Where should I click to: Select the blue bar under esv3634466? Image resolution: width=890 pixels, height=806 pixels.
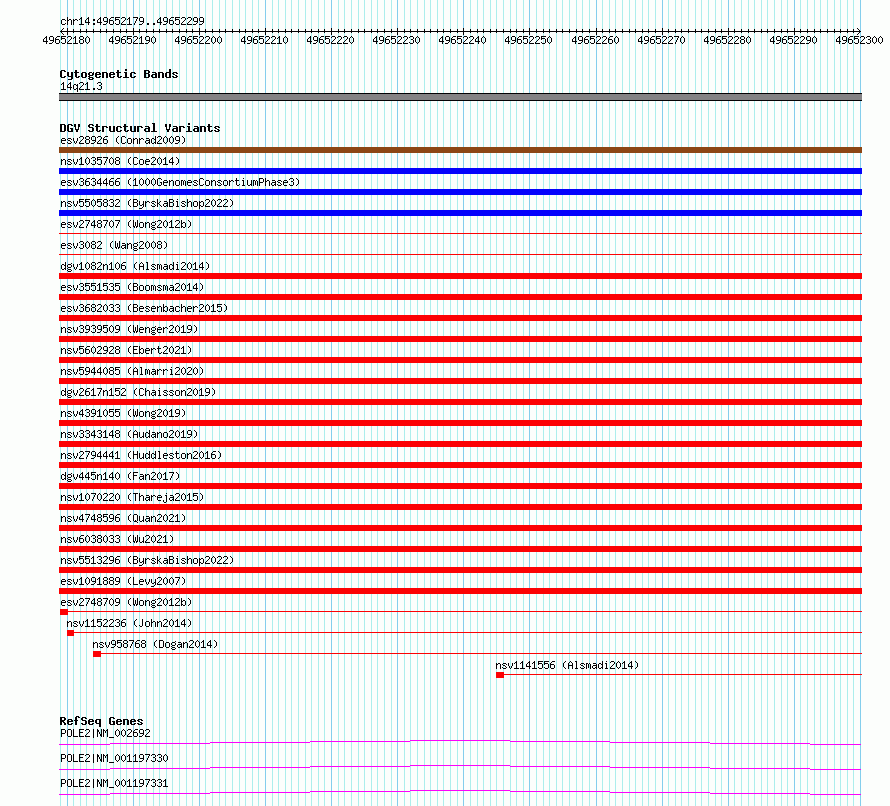(460, 192)
